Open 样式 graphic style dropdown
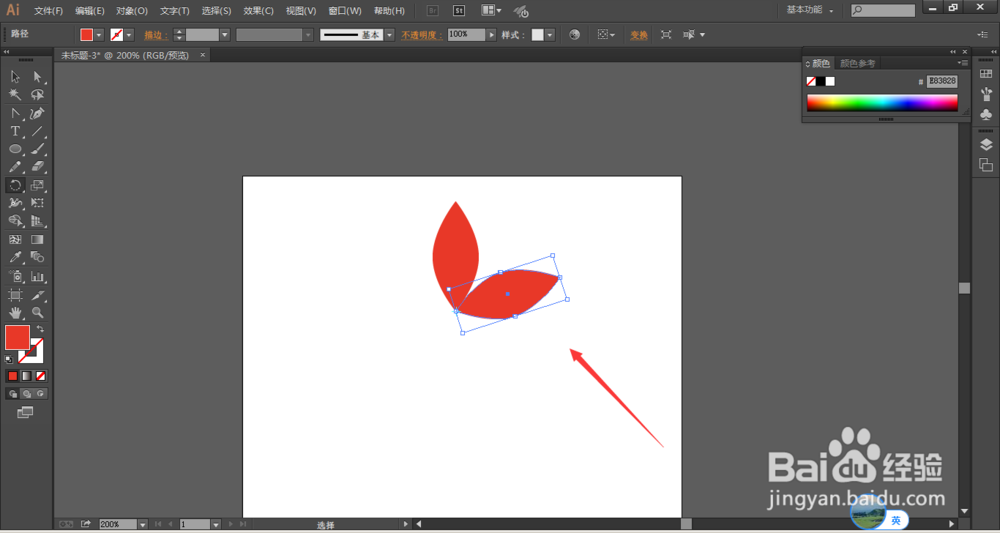 pos(550,35)
